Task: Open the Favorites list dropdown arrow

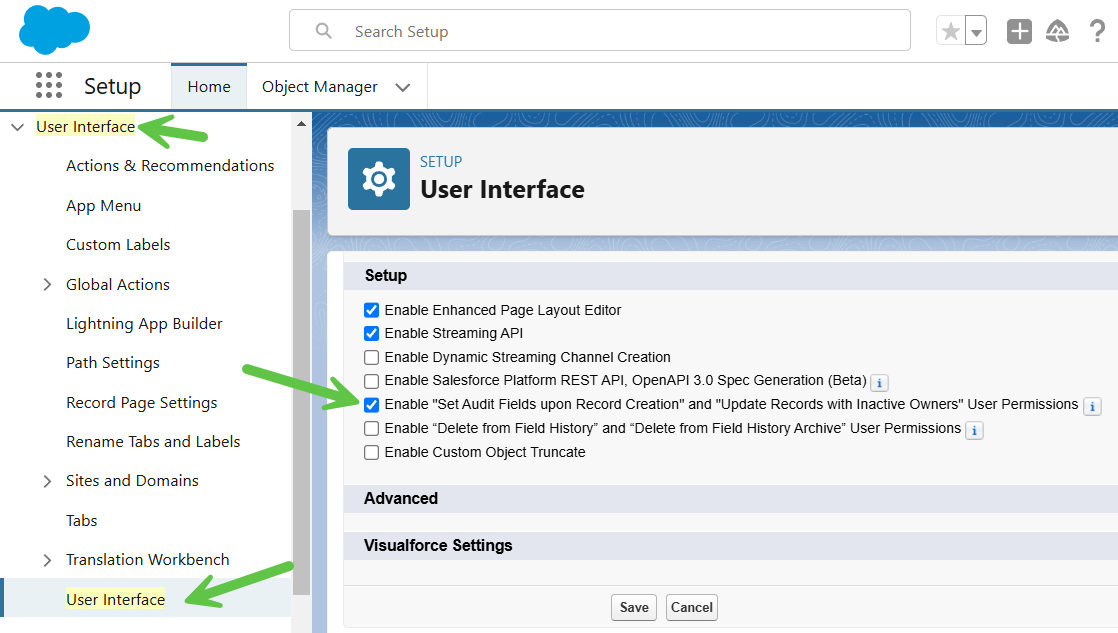Action: [x=976, y=31]
